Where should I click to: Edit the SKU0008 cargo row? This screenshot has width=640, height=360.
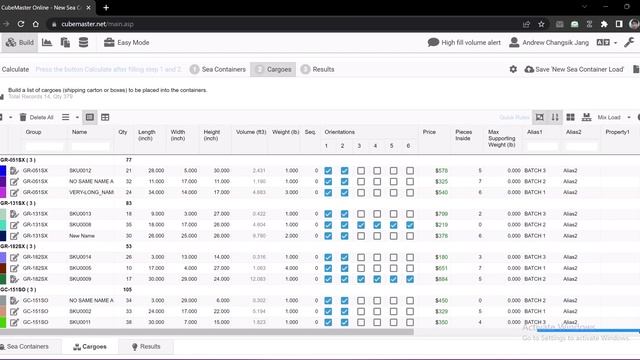[14, 225]
